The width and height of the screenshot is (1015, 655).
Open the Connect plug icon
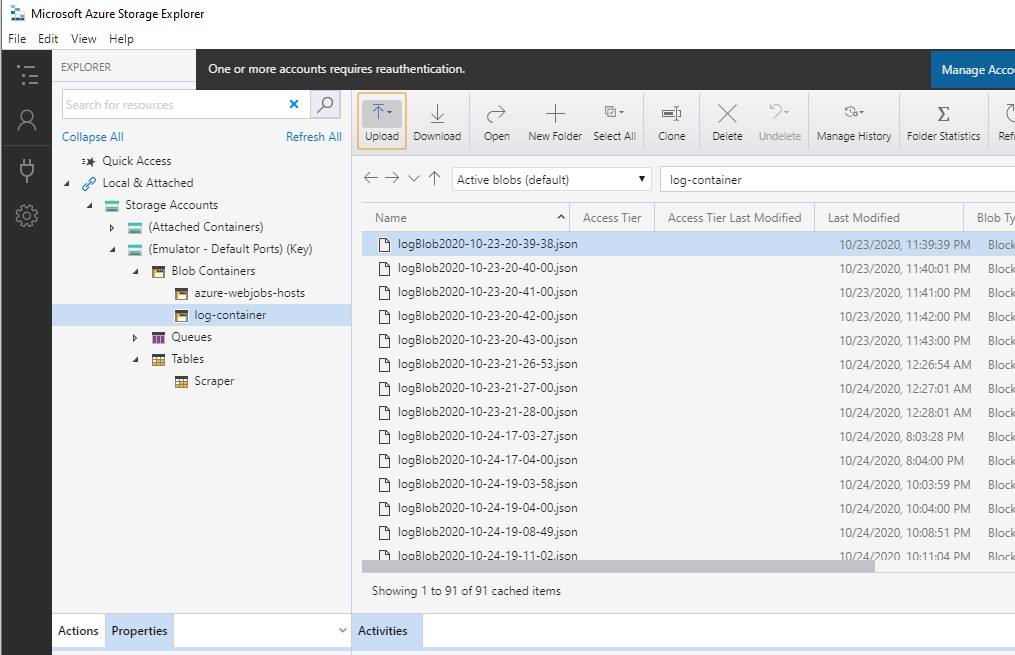27,170
